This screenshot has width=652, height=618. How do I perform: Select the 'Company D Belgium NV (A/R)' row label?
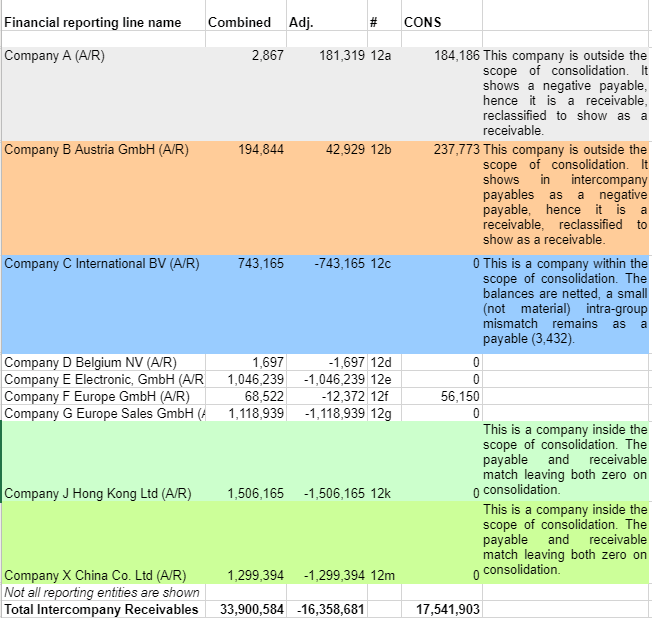(91, 361)
